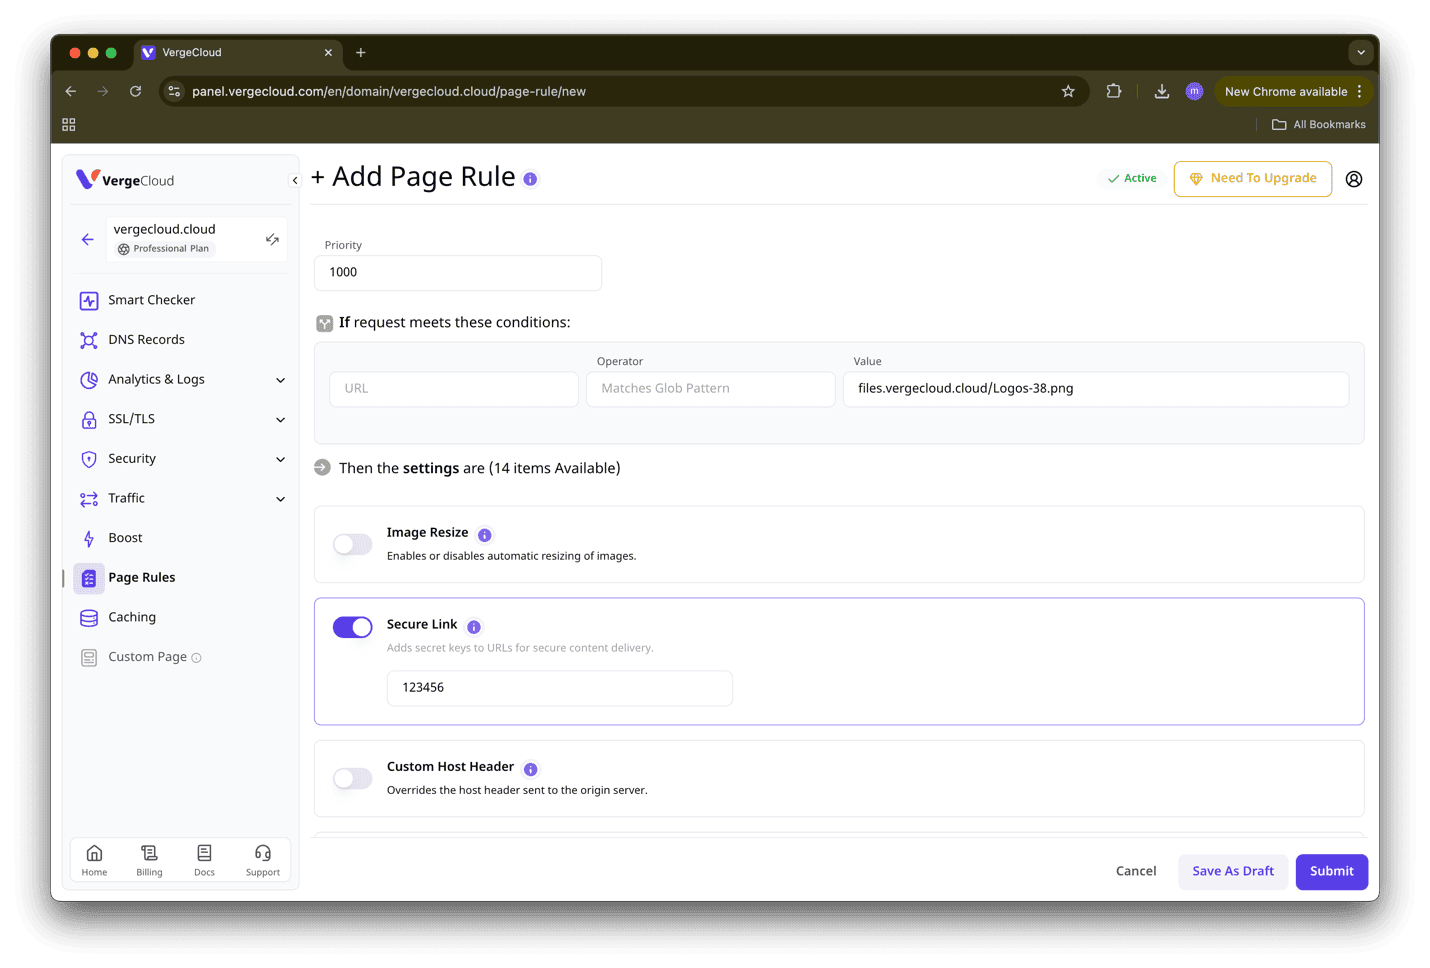Viewport: 1430px width, 968px height.
Task: Reload the page in Chrome
Action: tap(135, 91)
